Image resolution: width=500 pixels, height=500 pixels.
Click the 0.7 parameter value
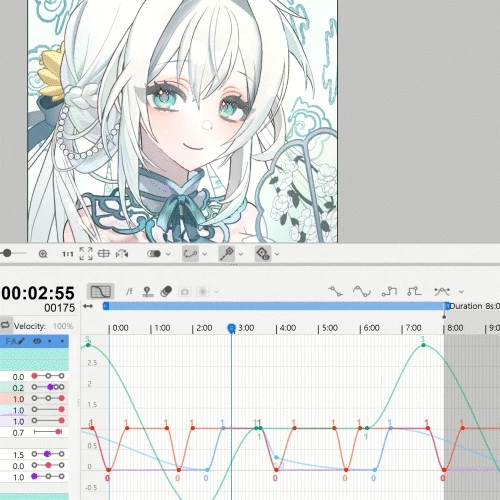tap(18, 433)
